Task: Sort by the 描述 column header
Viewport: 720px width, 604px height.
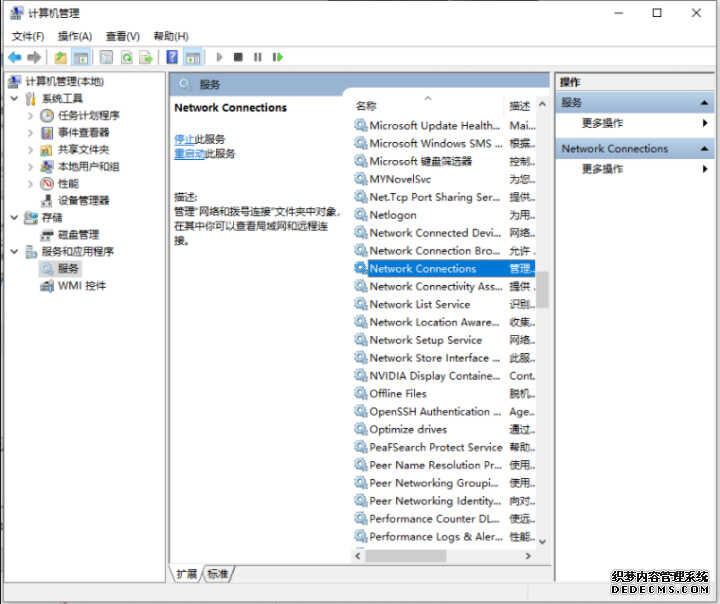Action: point(520,106)
